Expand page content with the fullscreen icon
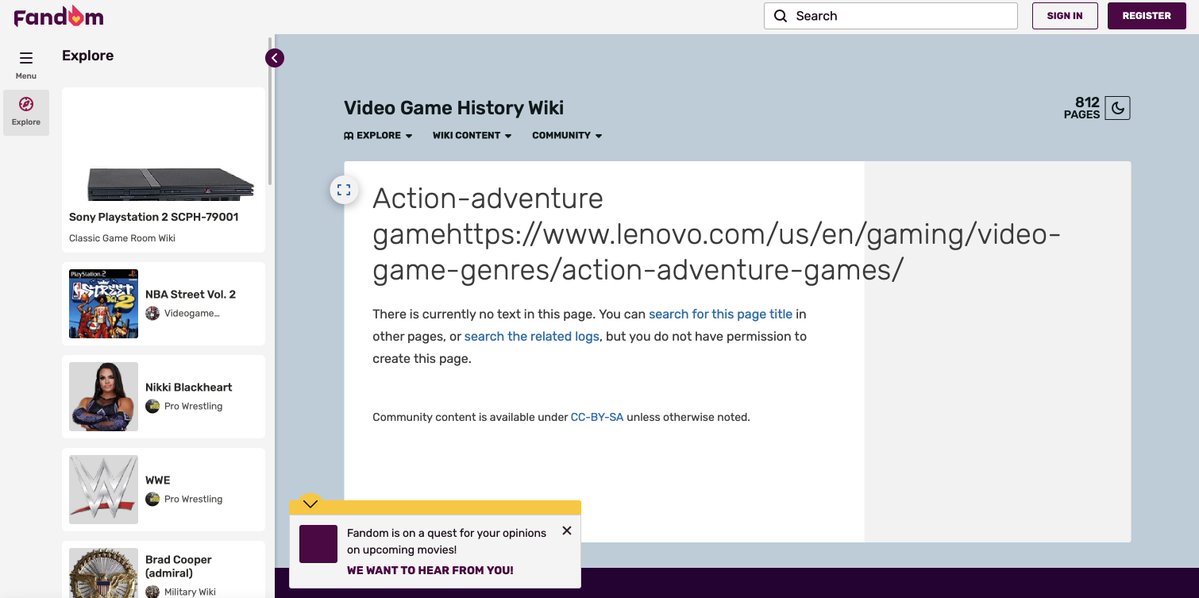Screen dimensions: 1199x598 (x=344, y=190)
